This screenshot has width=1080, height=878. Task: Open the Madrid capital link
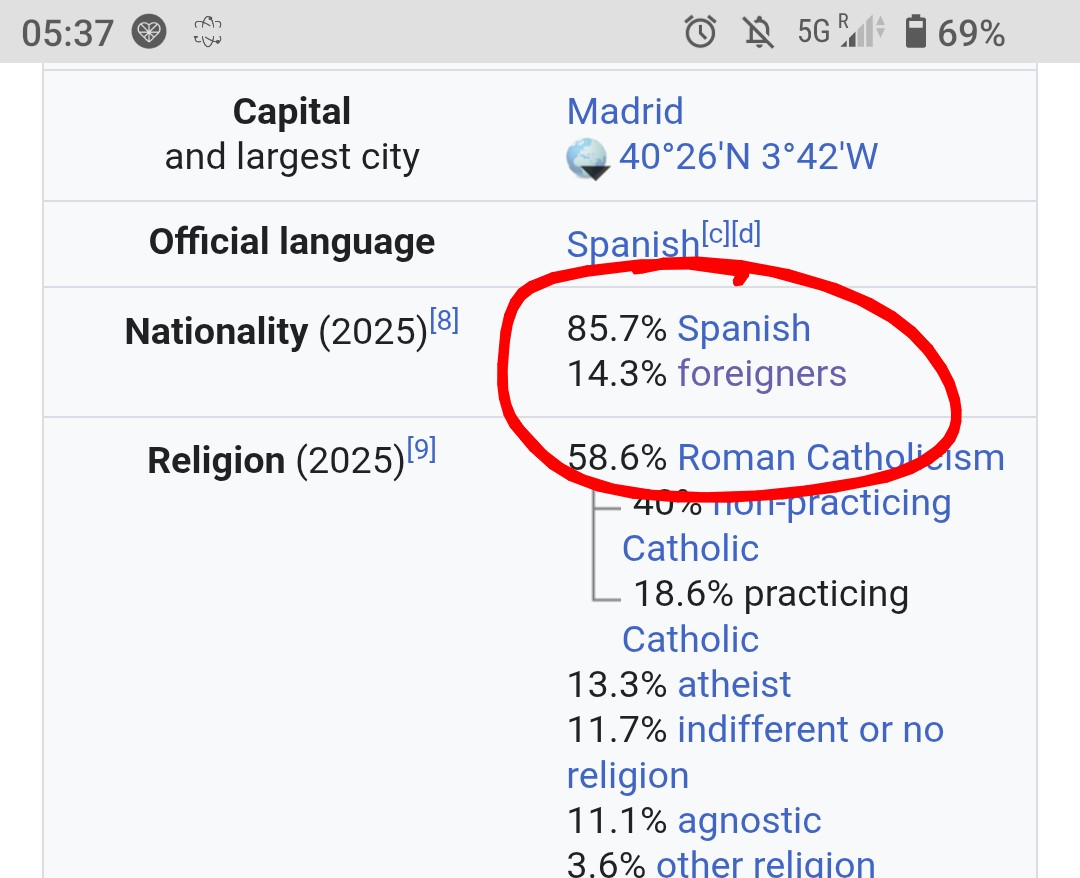point(625,111)
